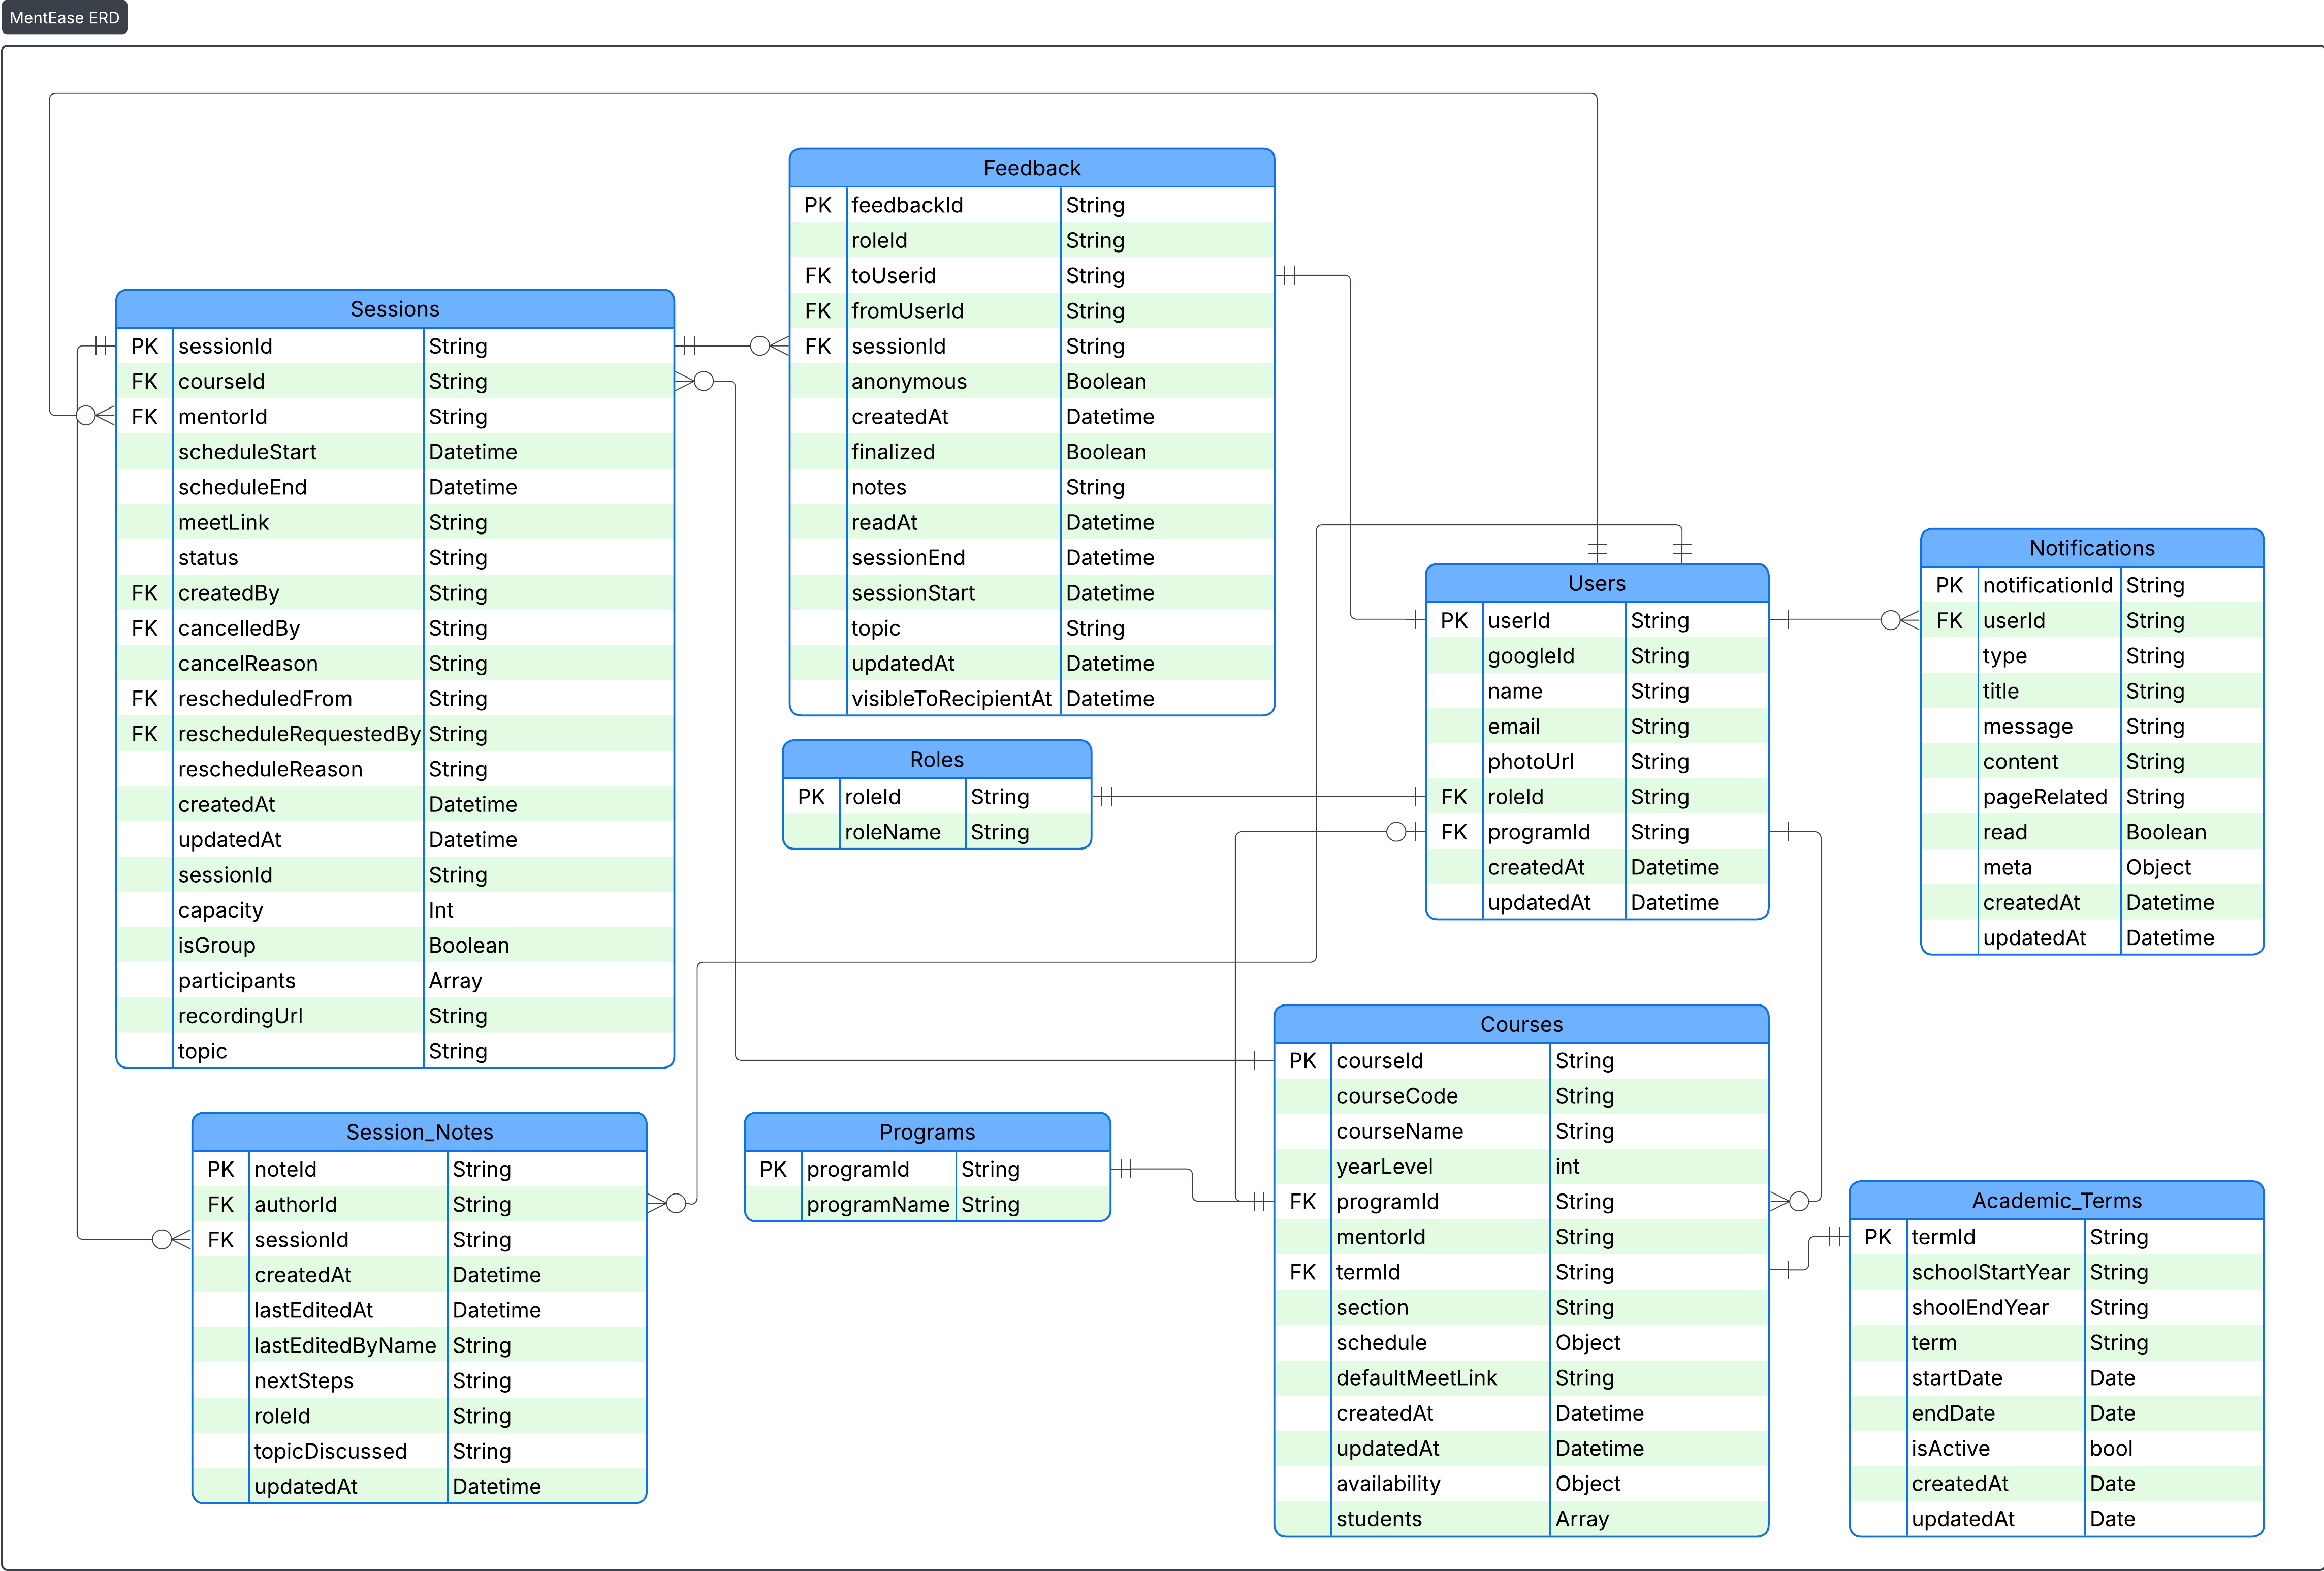Click the schoolStartYear field in Academic_Terms

tap(1990, 1272)
